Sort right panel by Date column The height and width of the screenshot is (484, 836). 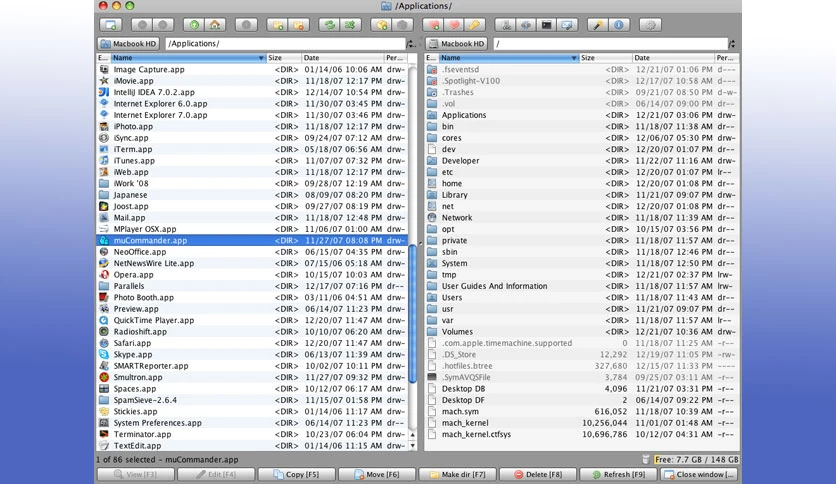pos(673,58)
